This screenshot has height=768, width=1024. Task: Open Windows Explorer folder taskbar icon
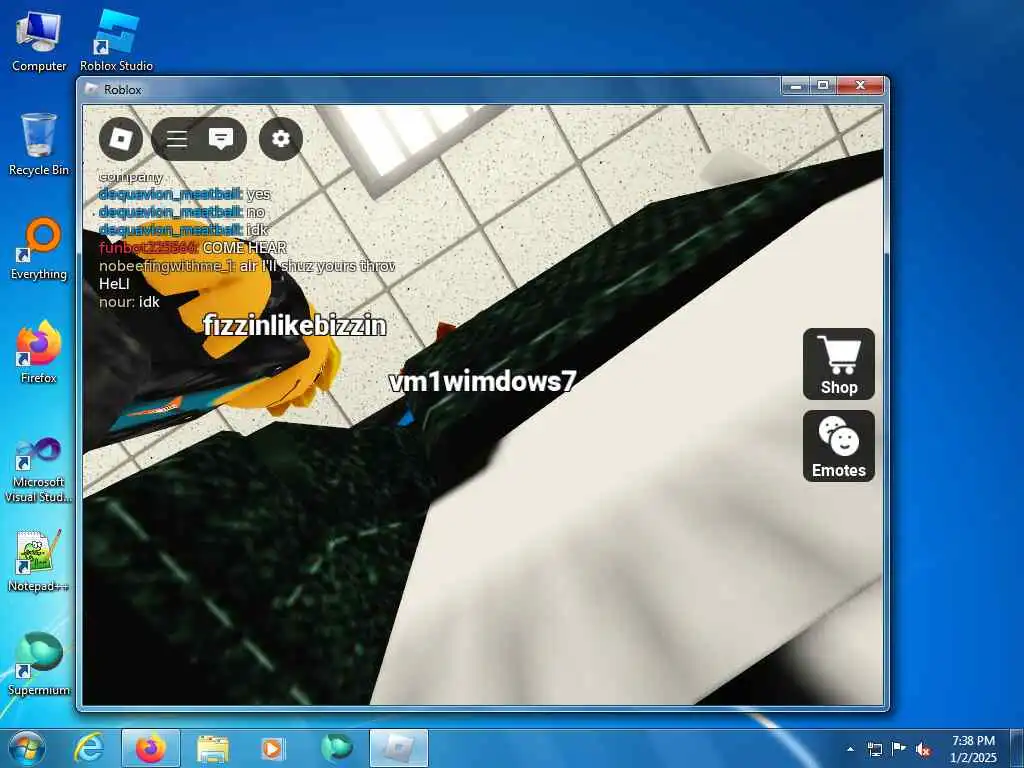213,748
